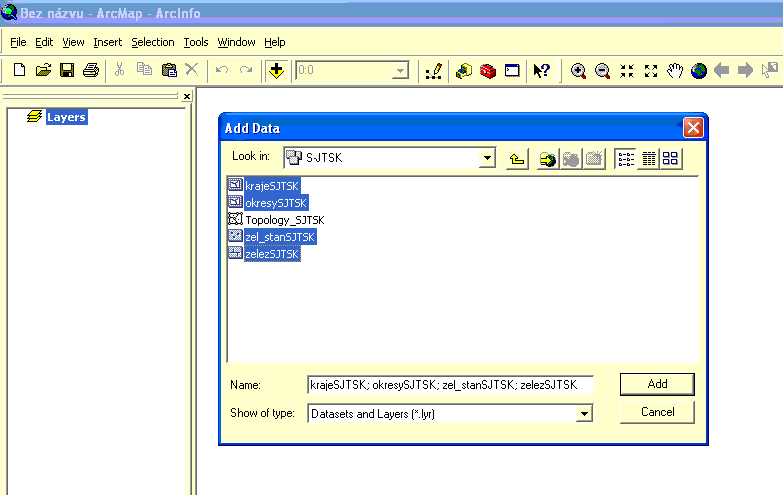Click the Add button
Viewport: 783px width, 495px height.
[x=657, y=384]
